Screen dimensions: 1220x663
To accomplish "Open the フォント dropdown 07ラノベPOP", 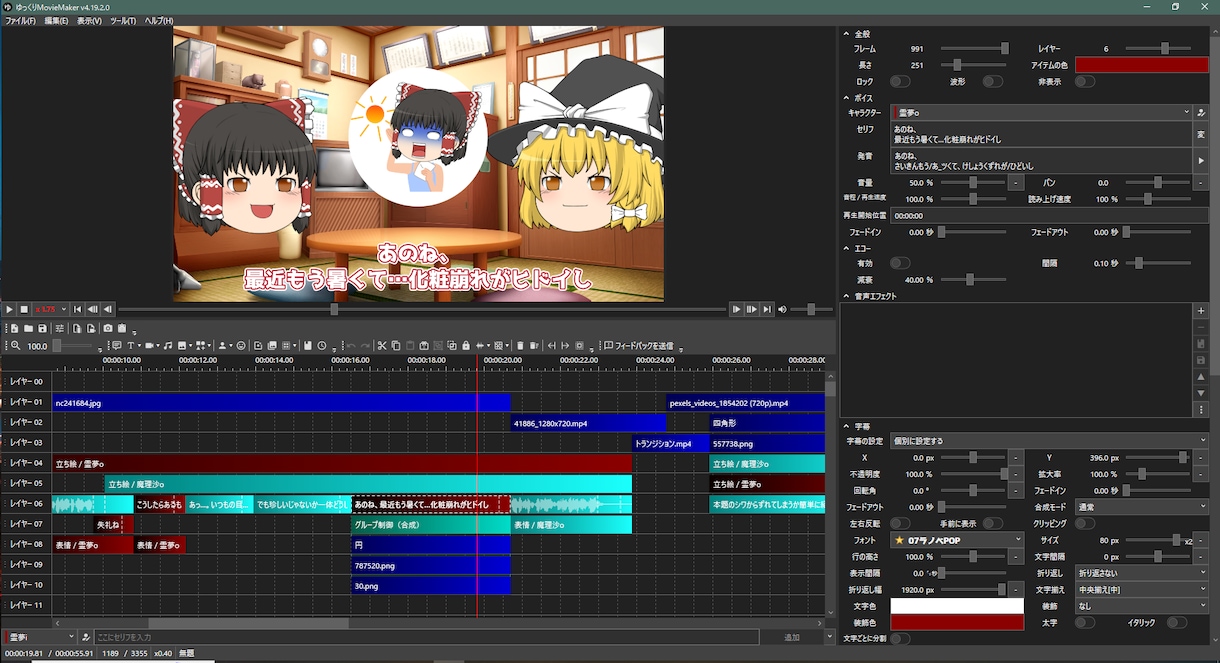I will click(x=957, y=540).
